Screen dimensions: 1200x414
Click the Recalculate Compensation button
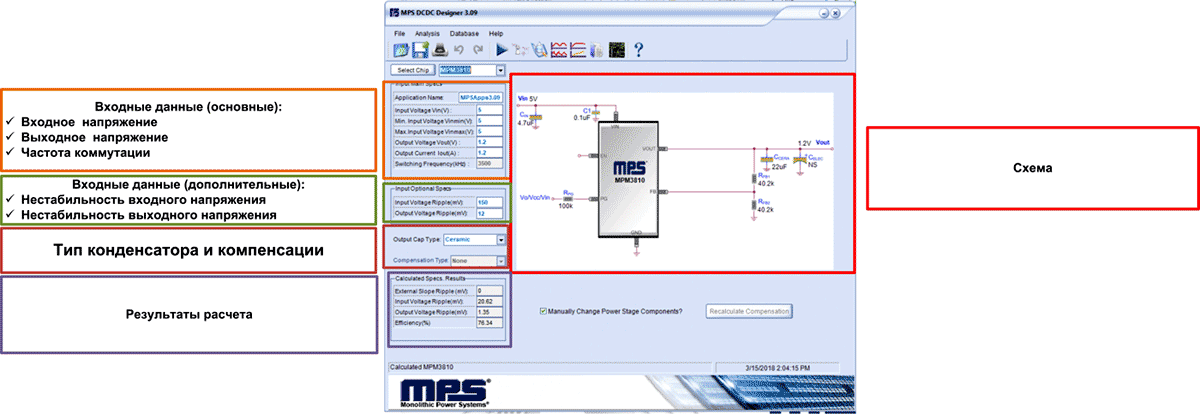(x=750, y=311)
